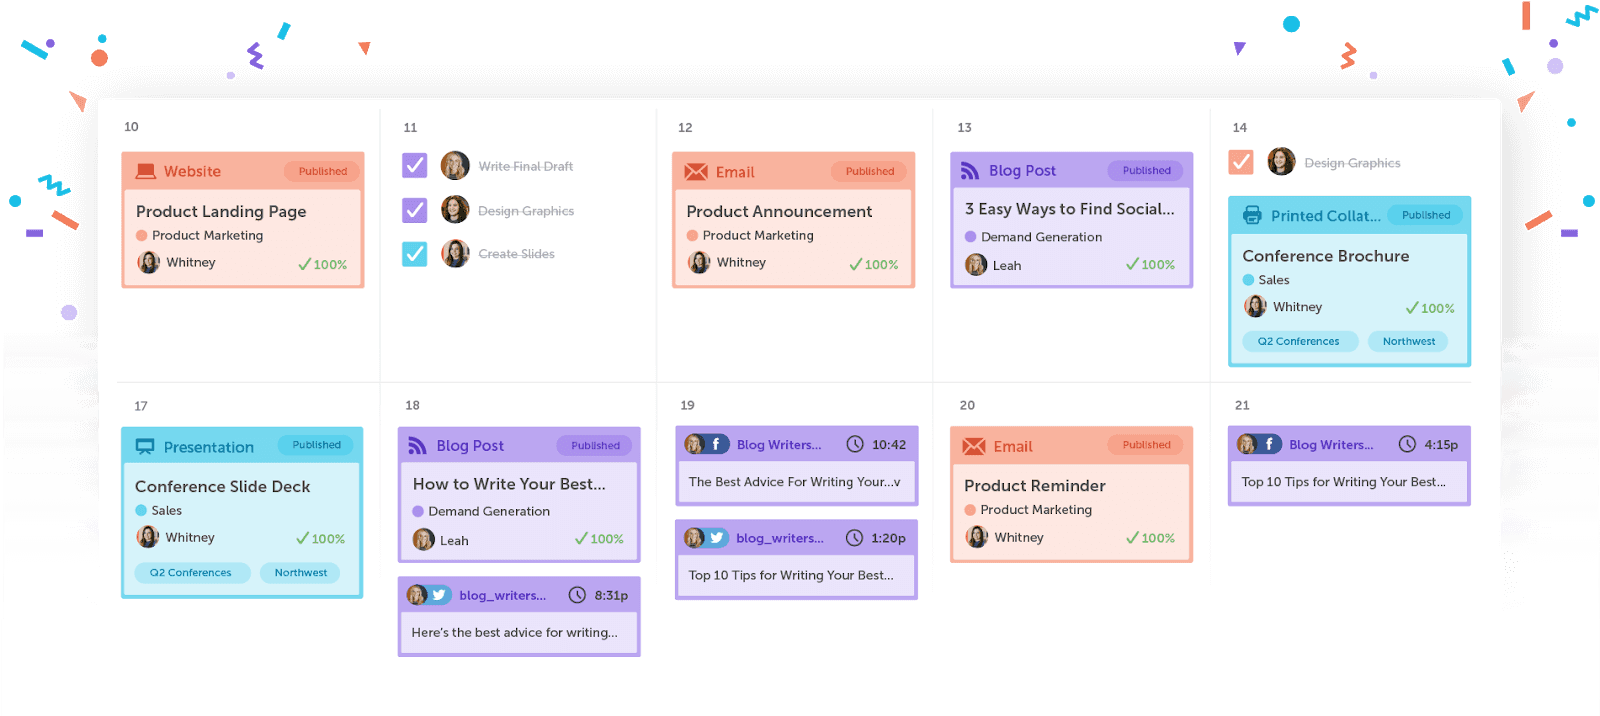This screenshot has width=1600, height=716.
Task: Open the Conference Slide Deck title
Action: coord(223,486)
